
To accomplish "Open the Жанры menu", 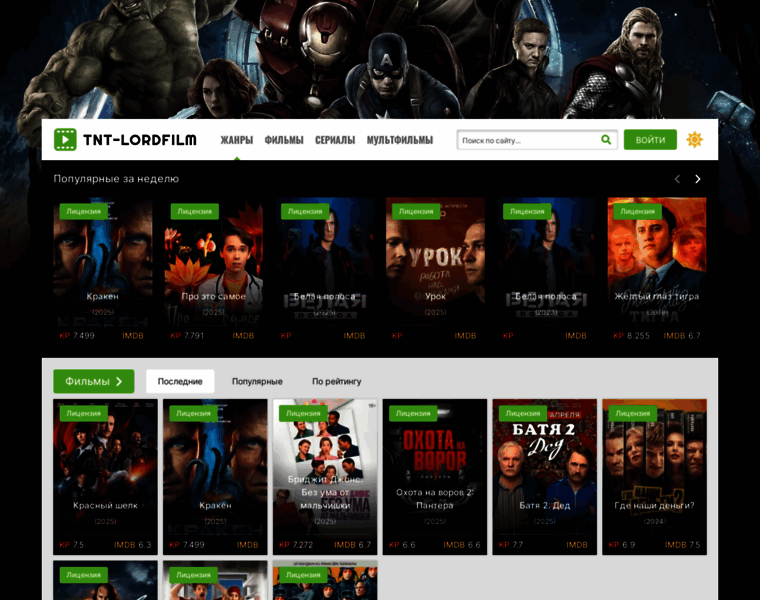I will point(237,140).
